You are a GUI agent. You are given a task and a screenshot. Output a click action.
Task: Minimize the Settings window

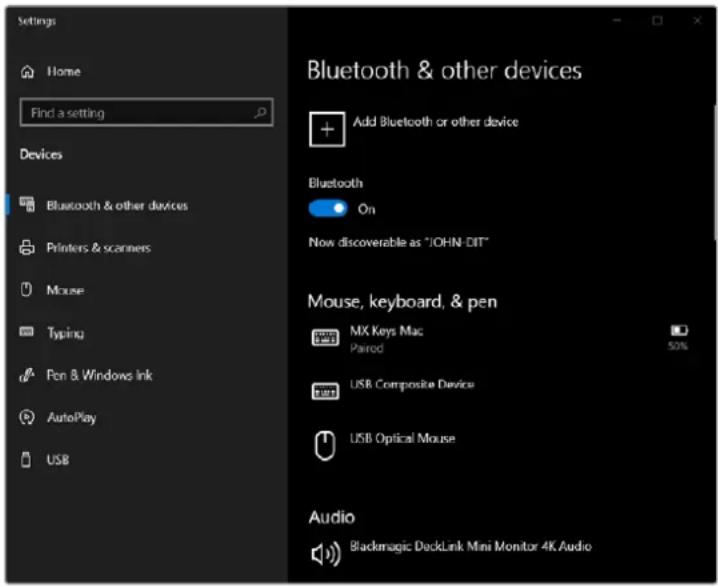617,21
